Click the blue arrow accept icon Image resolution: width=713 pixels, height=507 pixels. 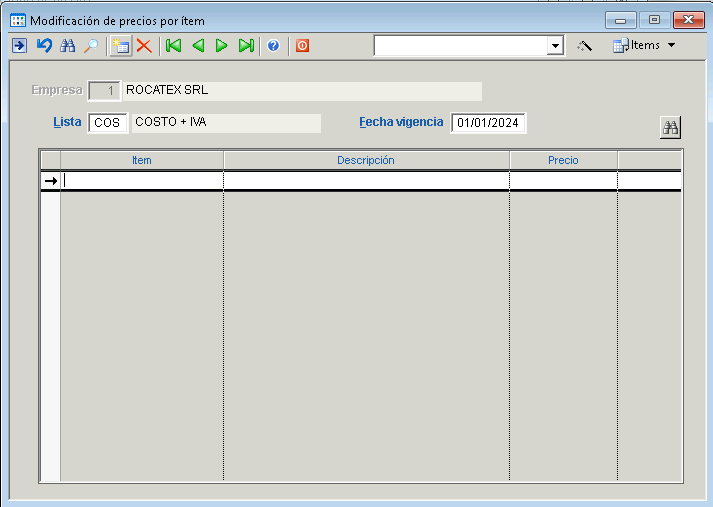click(x=19, y=46)
